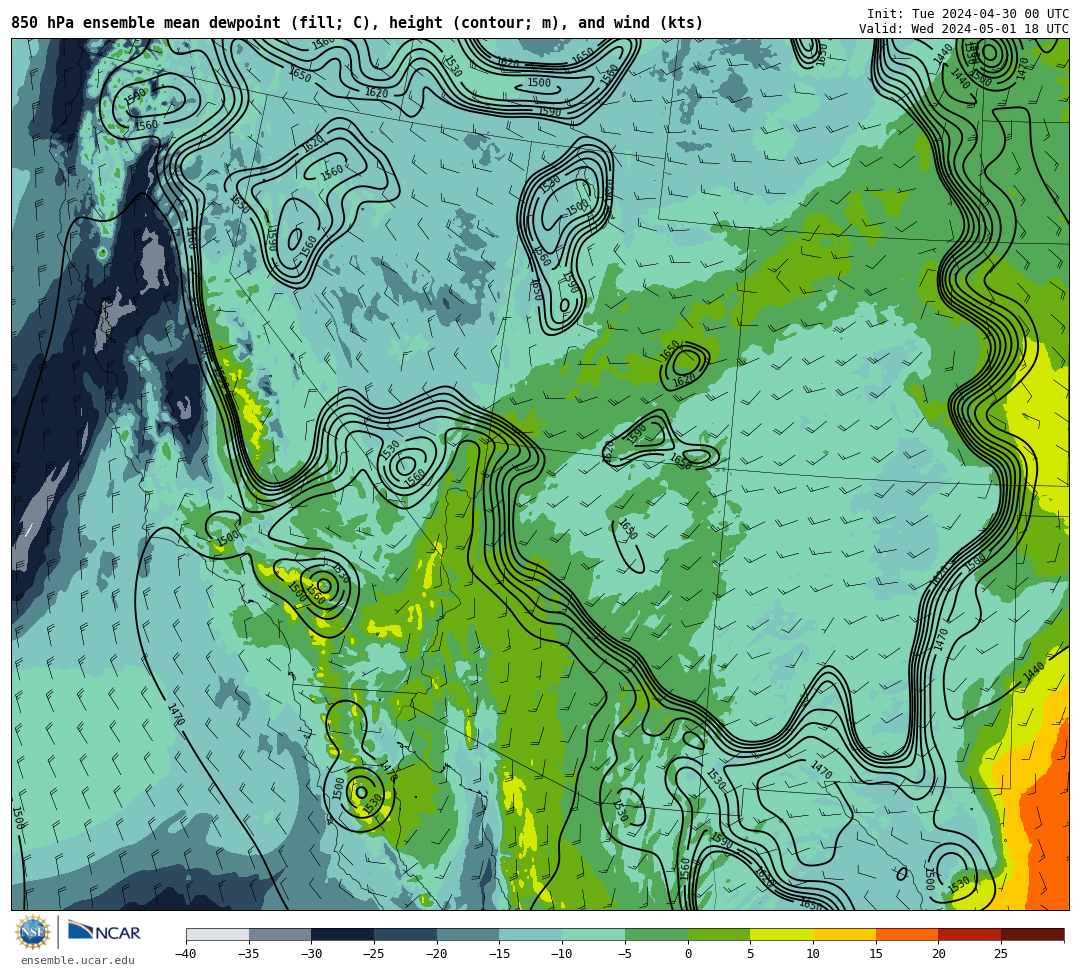
Task: Pick the dark teal -20 to -15 swatch
Action: 468,934
